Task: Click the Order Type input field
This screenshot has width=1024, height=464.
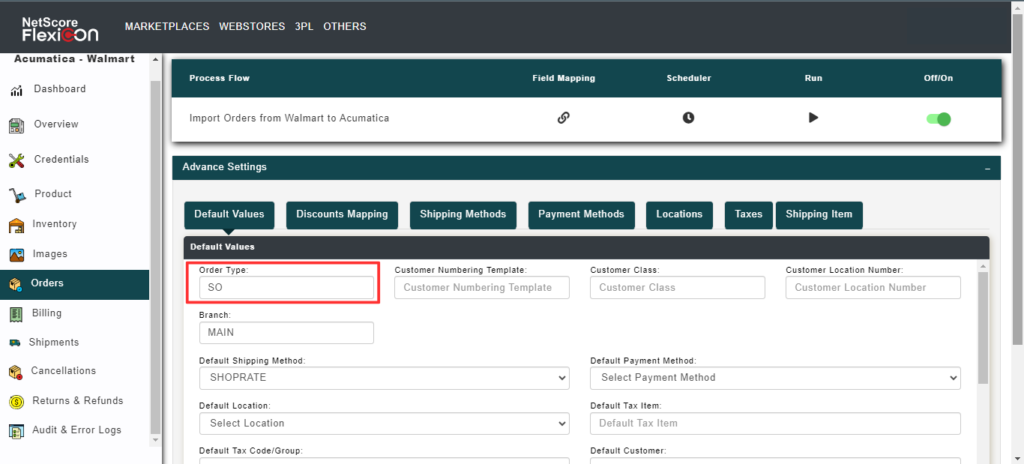Action: (x=286, y=287)
